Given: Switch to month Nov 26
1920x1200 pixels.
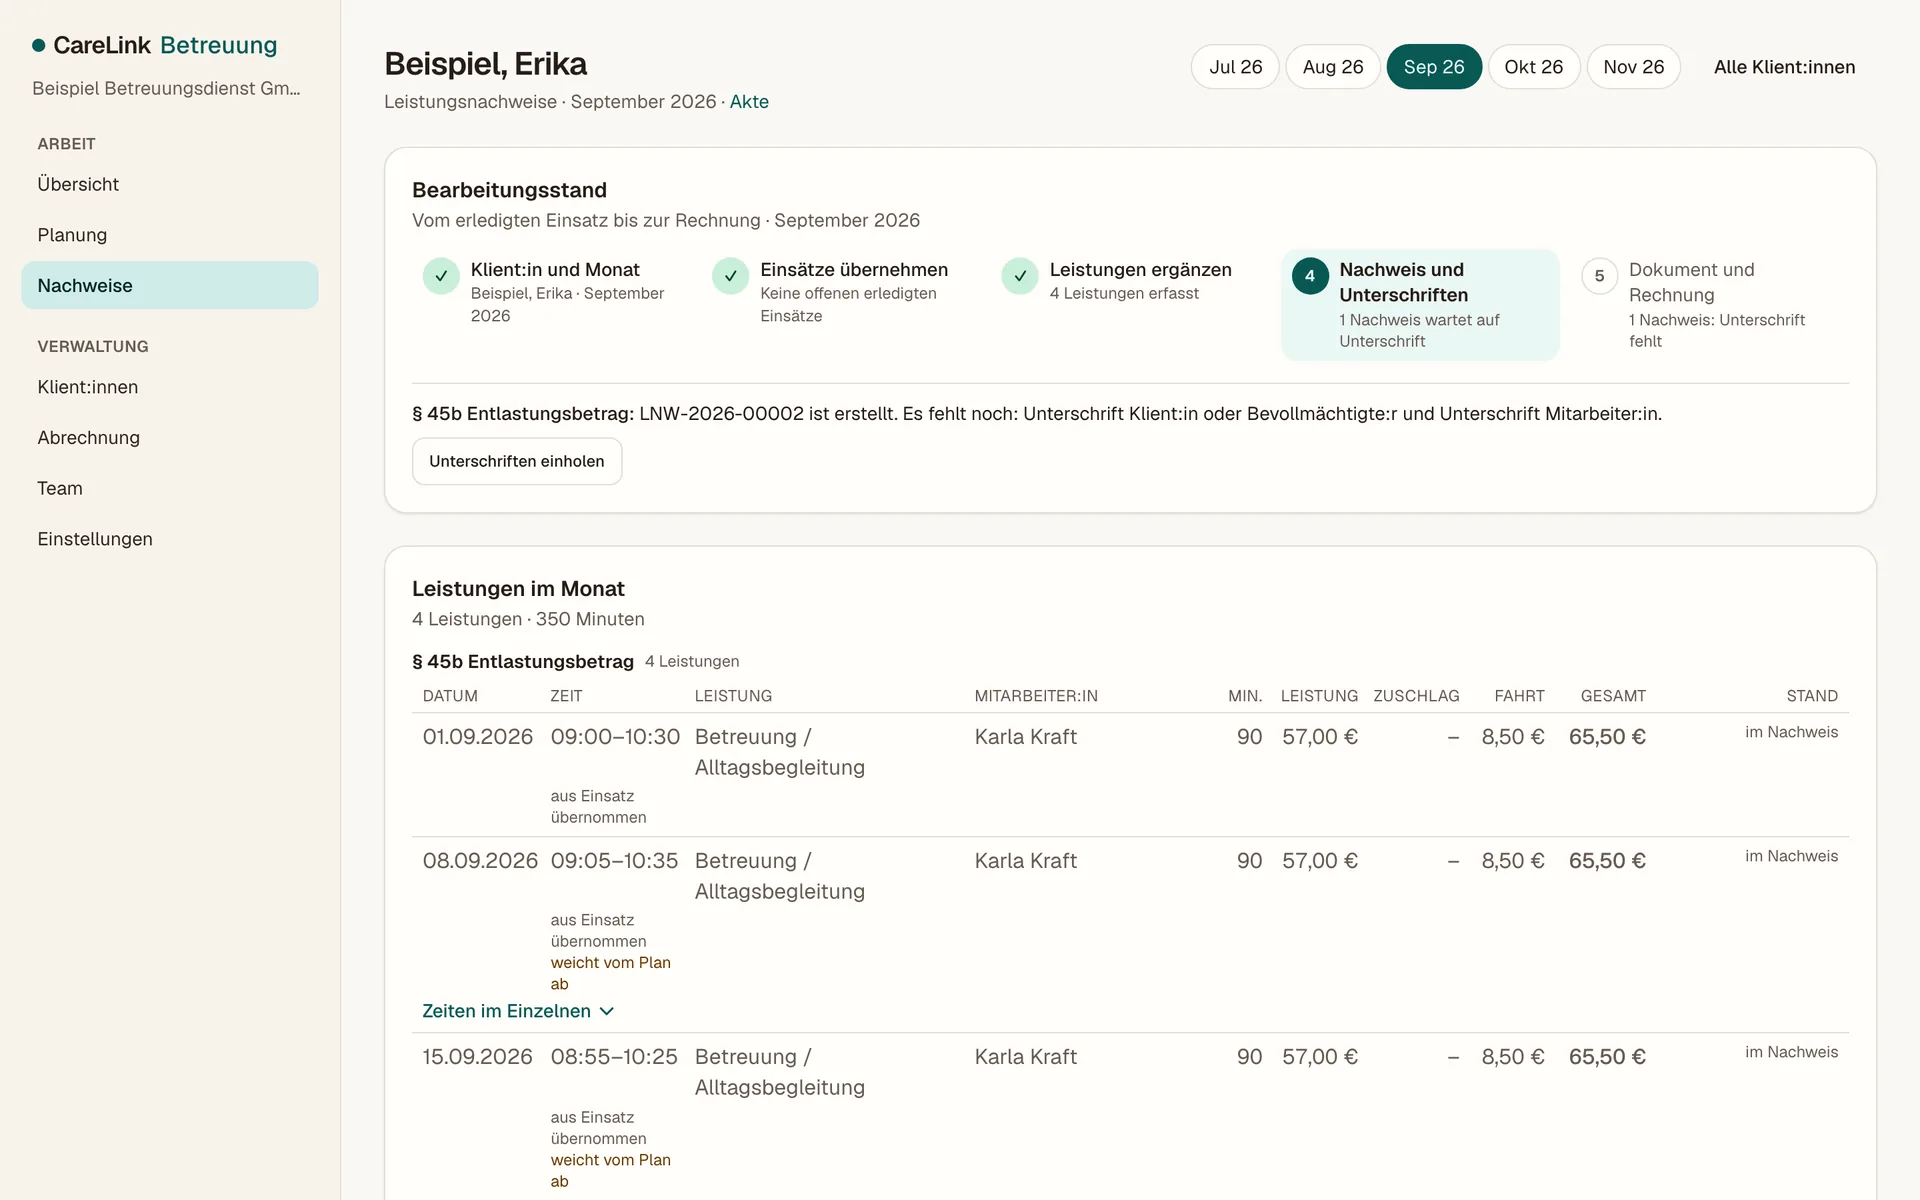Looking at the screenshot, I should [x=1634, y=67].
